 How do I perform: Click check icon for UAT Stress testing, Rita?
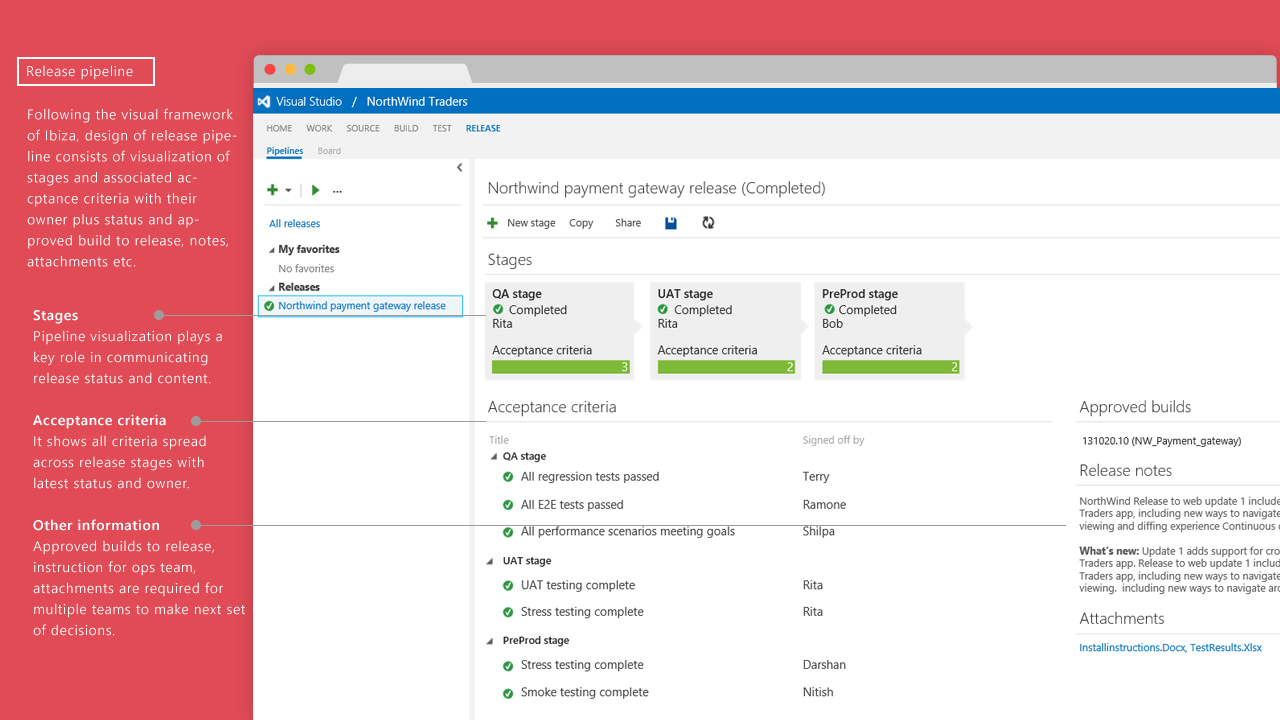(509, 612)
